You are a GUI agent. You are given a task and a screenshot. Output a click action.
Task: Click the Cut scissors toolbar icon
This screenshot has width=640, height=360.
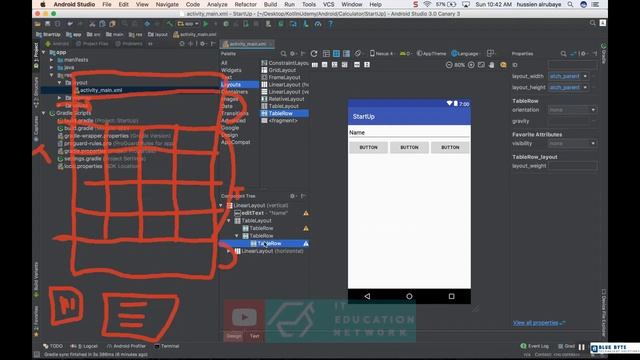[x=92, y=24]
